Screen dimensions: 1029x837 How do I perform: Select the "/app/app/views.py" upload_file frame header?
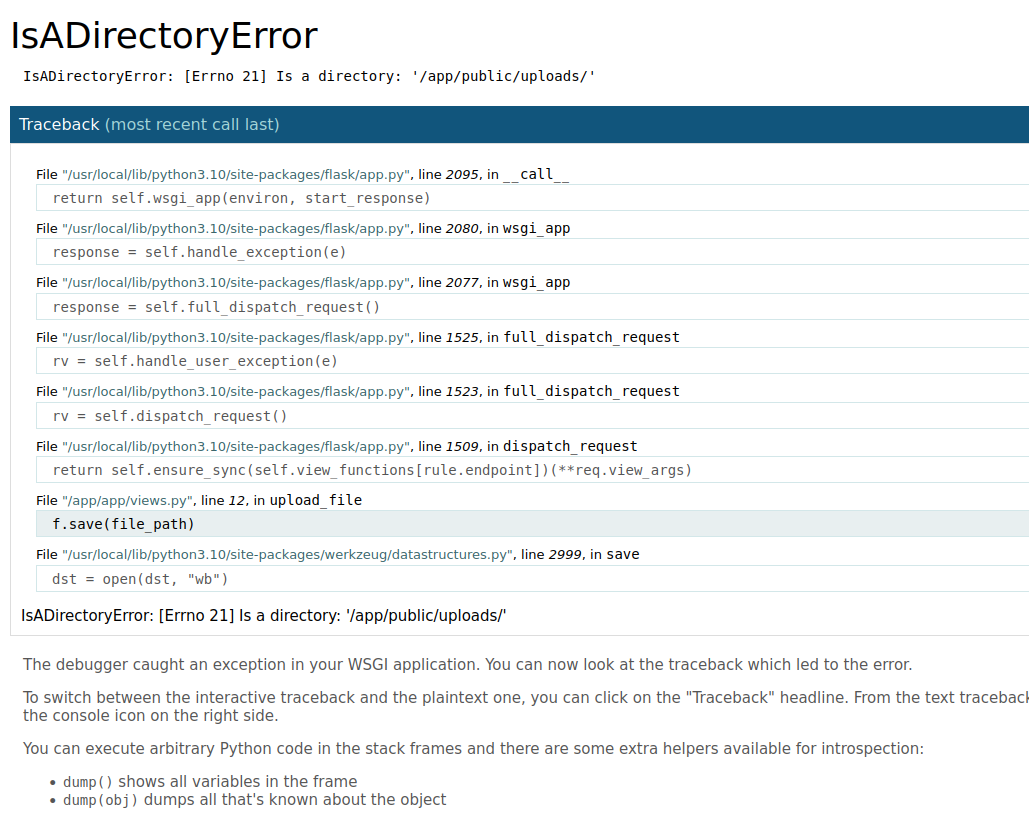pos(198,500)
